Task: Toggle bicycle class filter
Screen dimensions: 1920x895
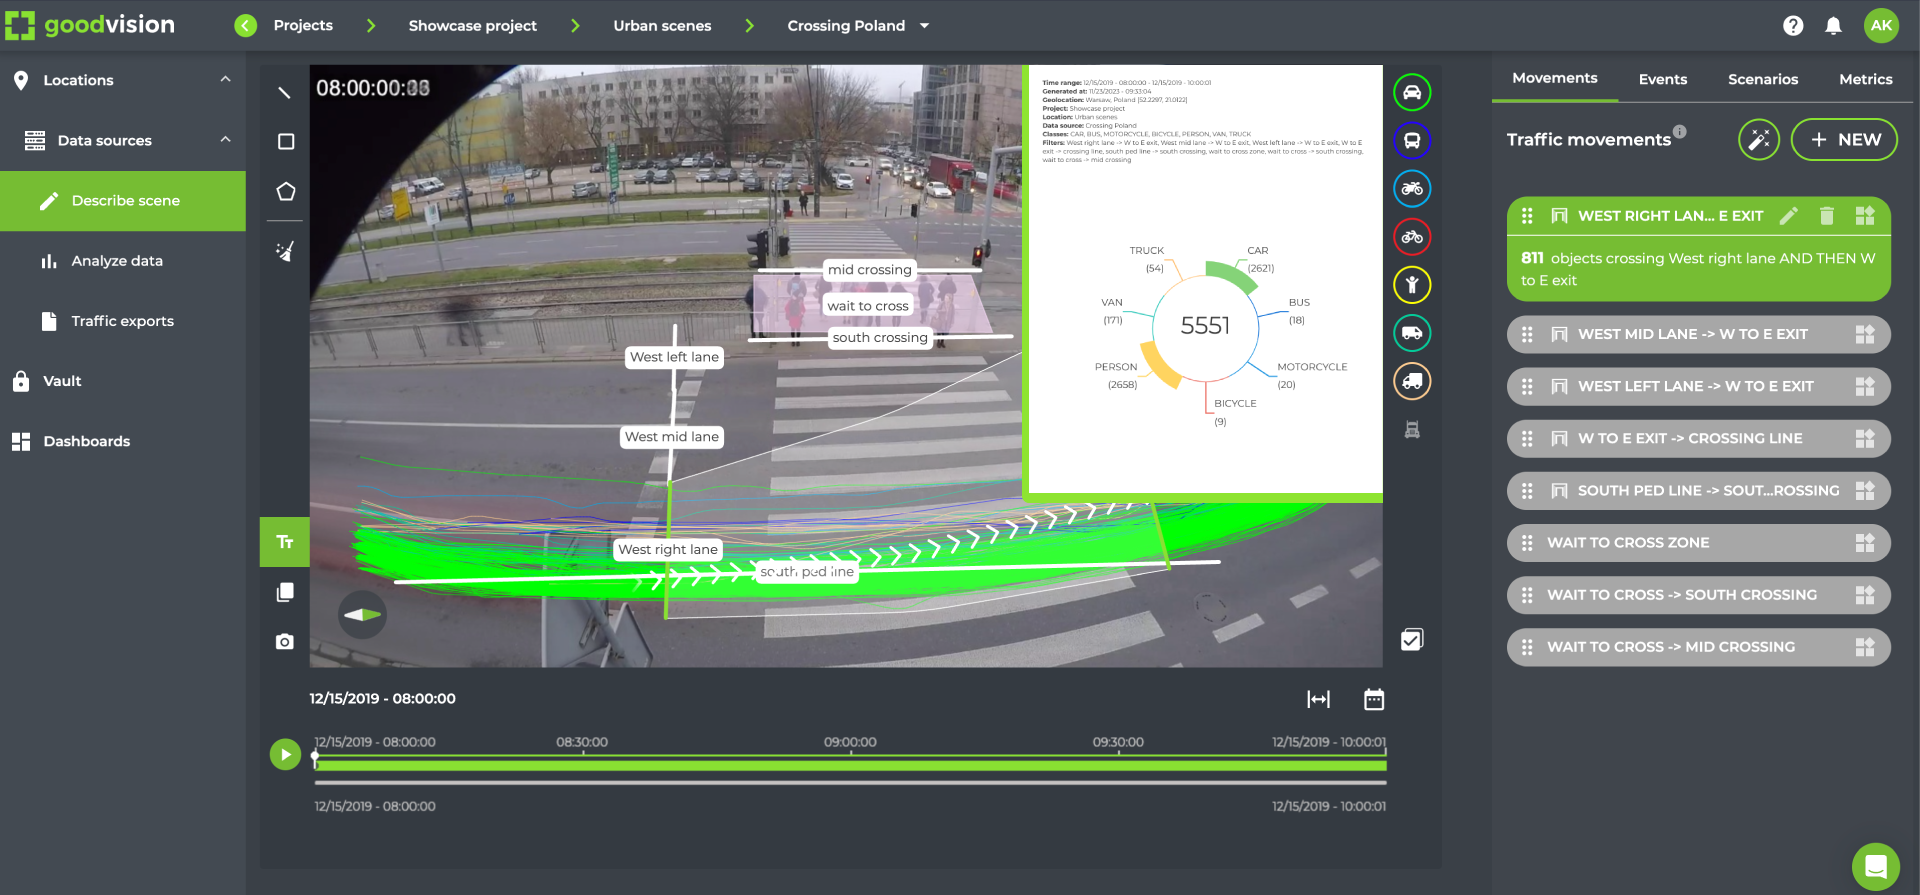Action: 1412,237
